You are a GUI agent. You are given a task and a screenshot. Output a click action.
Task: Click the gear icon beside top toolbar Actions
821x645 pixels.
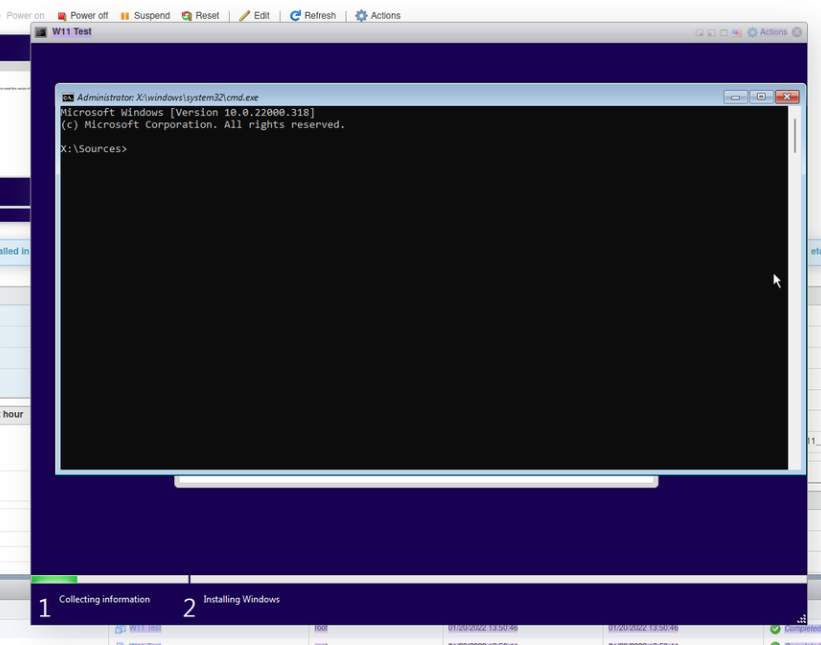[361, 16]
